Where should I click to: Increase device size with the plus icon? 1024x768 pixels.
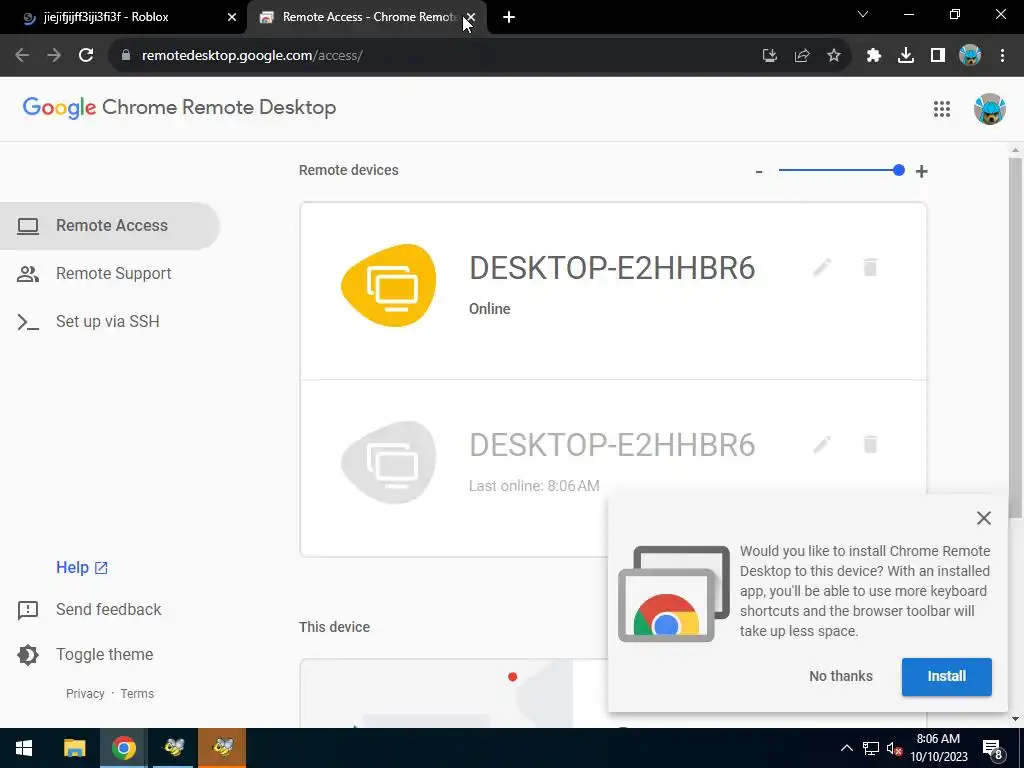[x=921, y=172]
